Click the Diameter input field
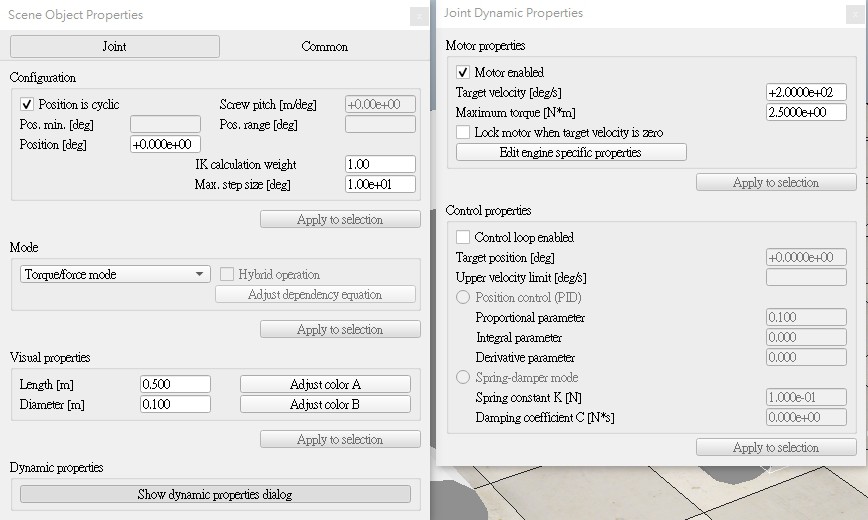The image size is (868, 520). (x=175, y=404)
